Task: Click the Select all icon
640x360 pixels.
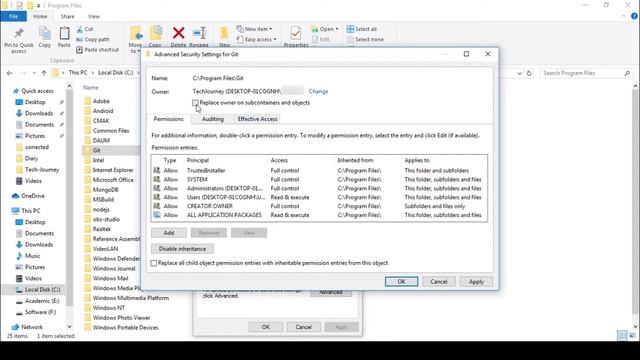Action: 350,29
